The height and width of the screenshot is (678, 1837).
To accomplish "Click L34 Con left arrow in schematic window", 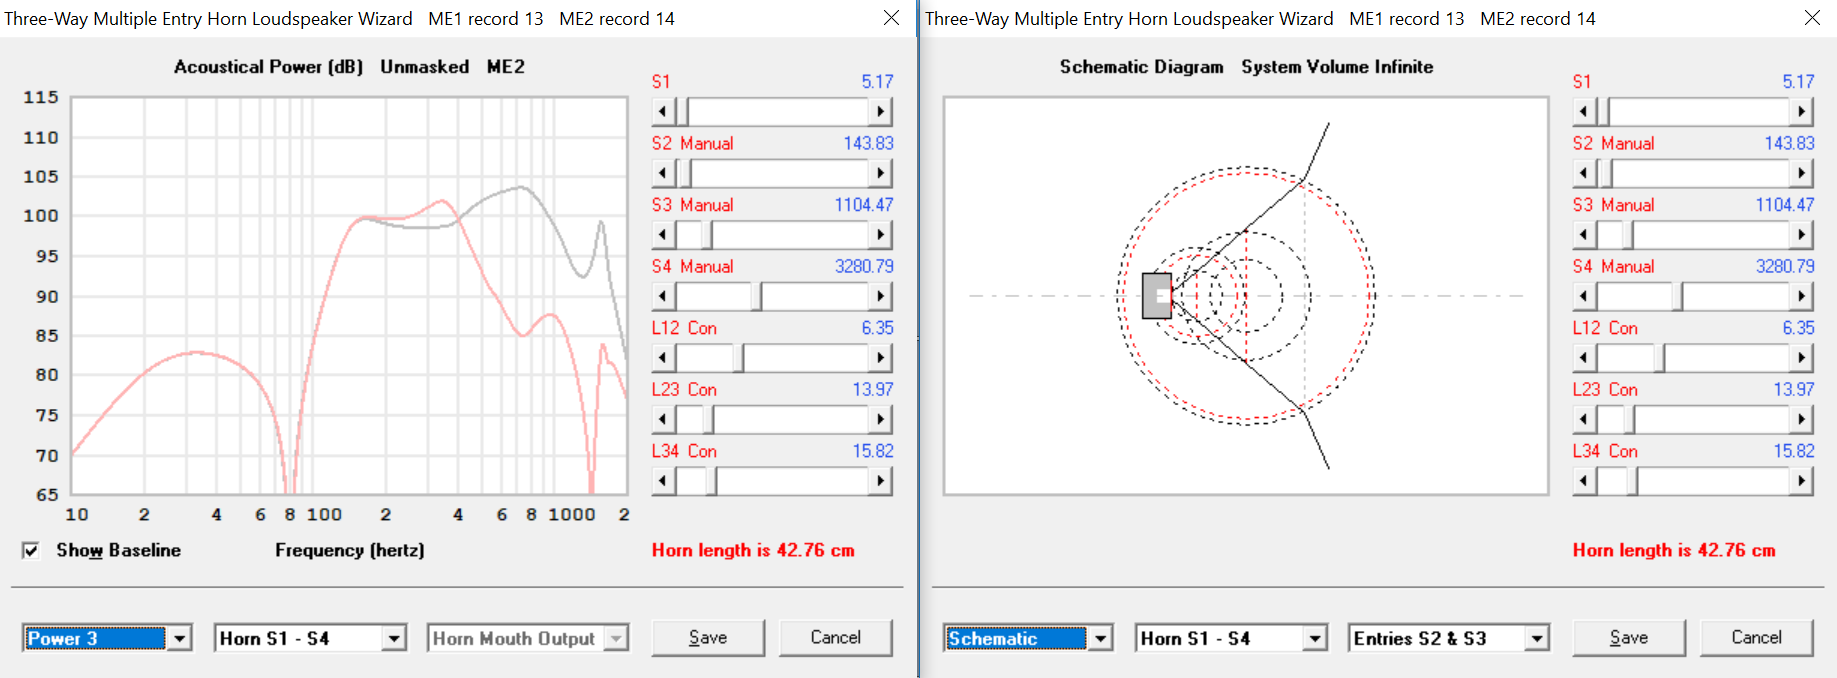I will (x=1585, y=481).
